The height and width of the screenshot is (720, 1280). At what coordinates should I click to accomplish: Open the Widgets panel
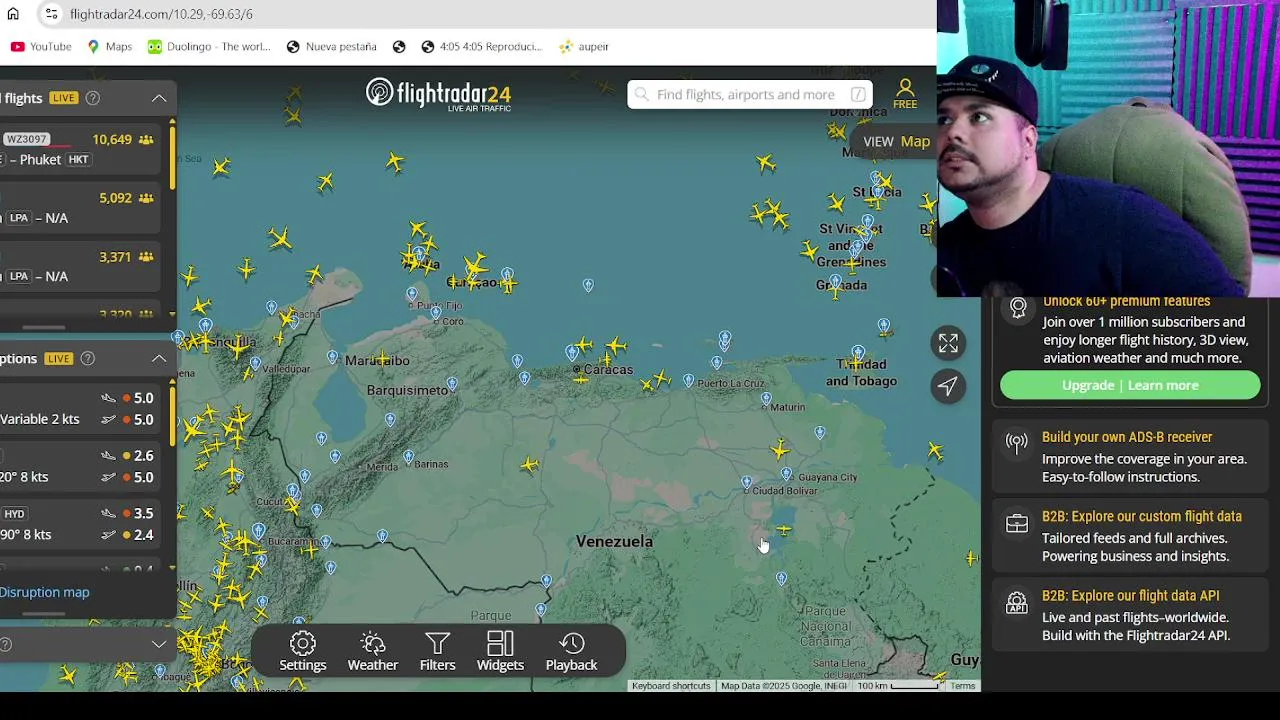[500, 652]
